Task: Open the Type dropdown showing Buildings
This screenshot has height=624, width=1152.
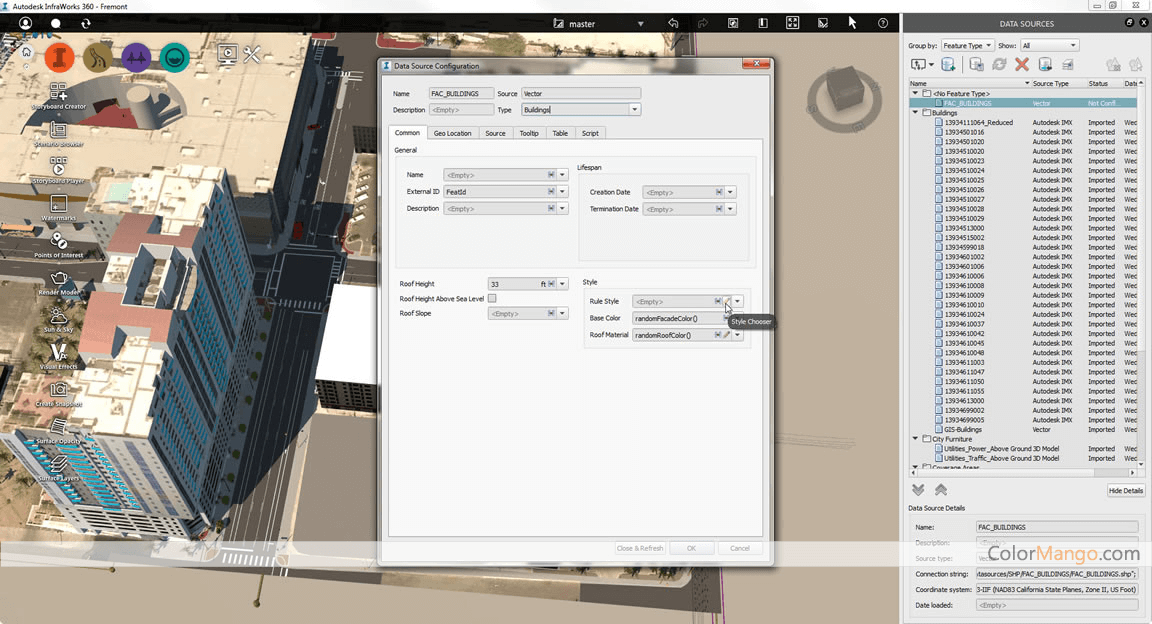Action: point(635,110)
